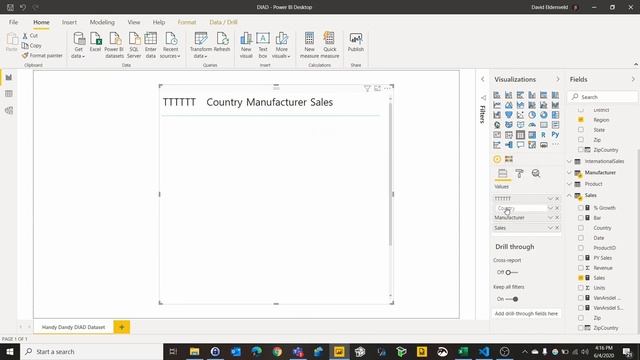Open dropdown for Sales value field
The image size is (640, 360).
[x=550, y=228]
